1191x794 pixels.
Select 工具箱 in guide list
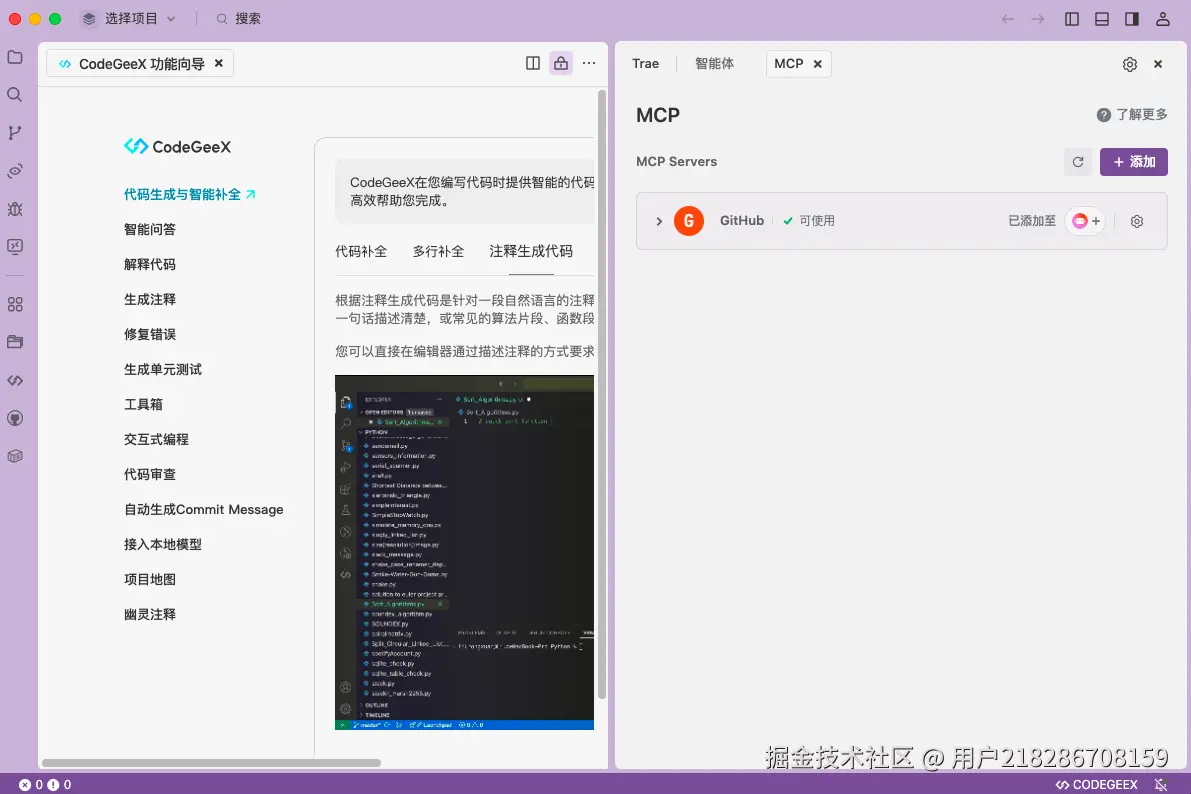pos(143,404)
